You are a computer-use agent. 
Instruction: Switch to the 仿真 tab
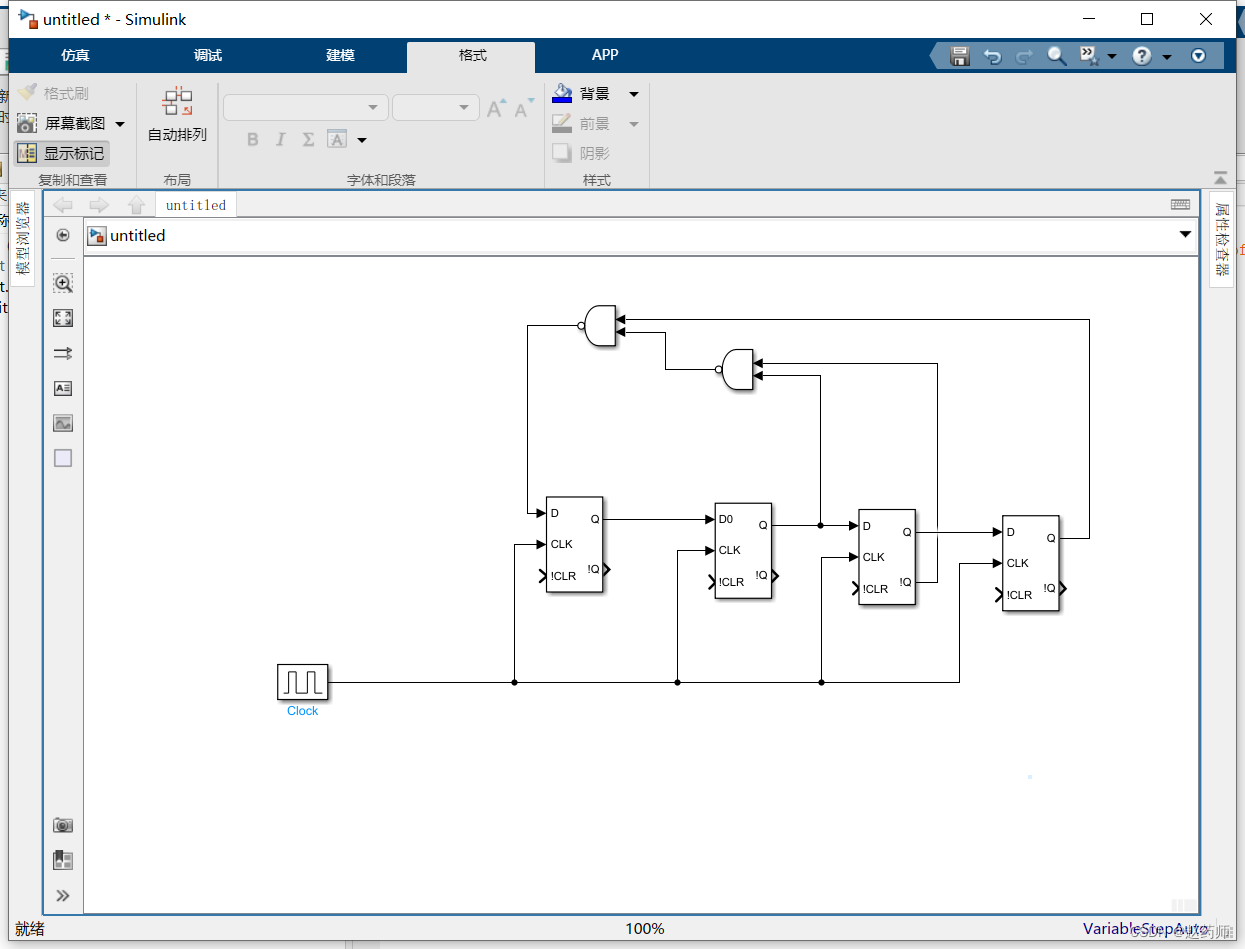75,55
